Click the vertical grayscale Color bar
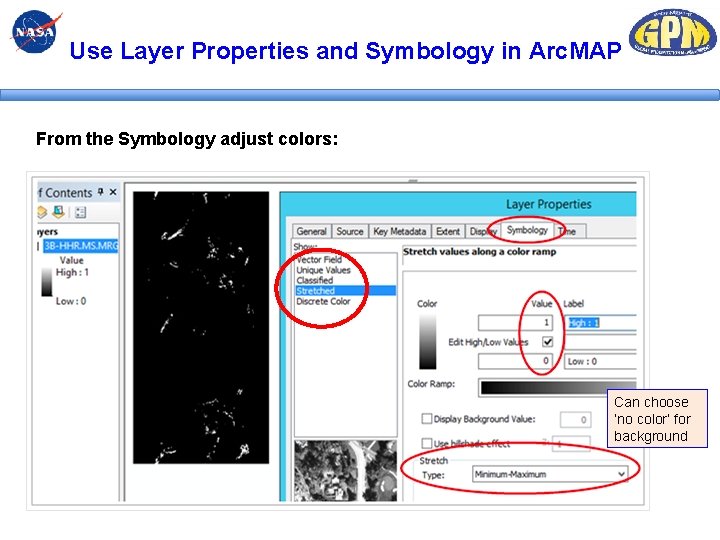The image size is (720, 540). pyautogui.click(x=428, y=342)
